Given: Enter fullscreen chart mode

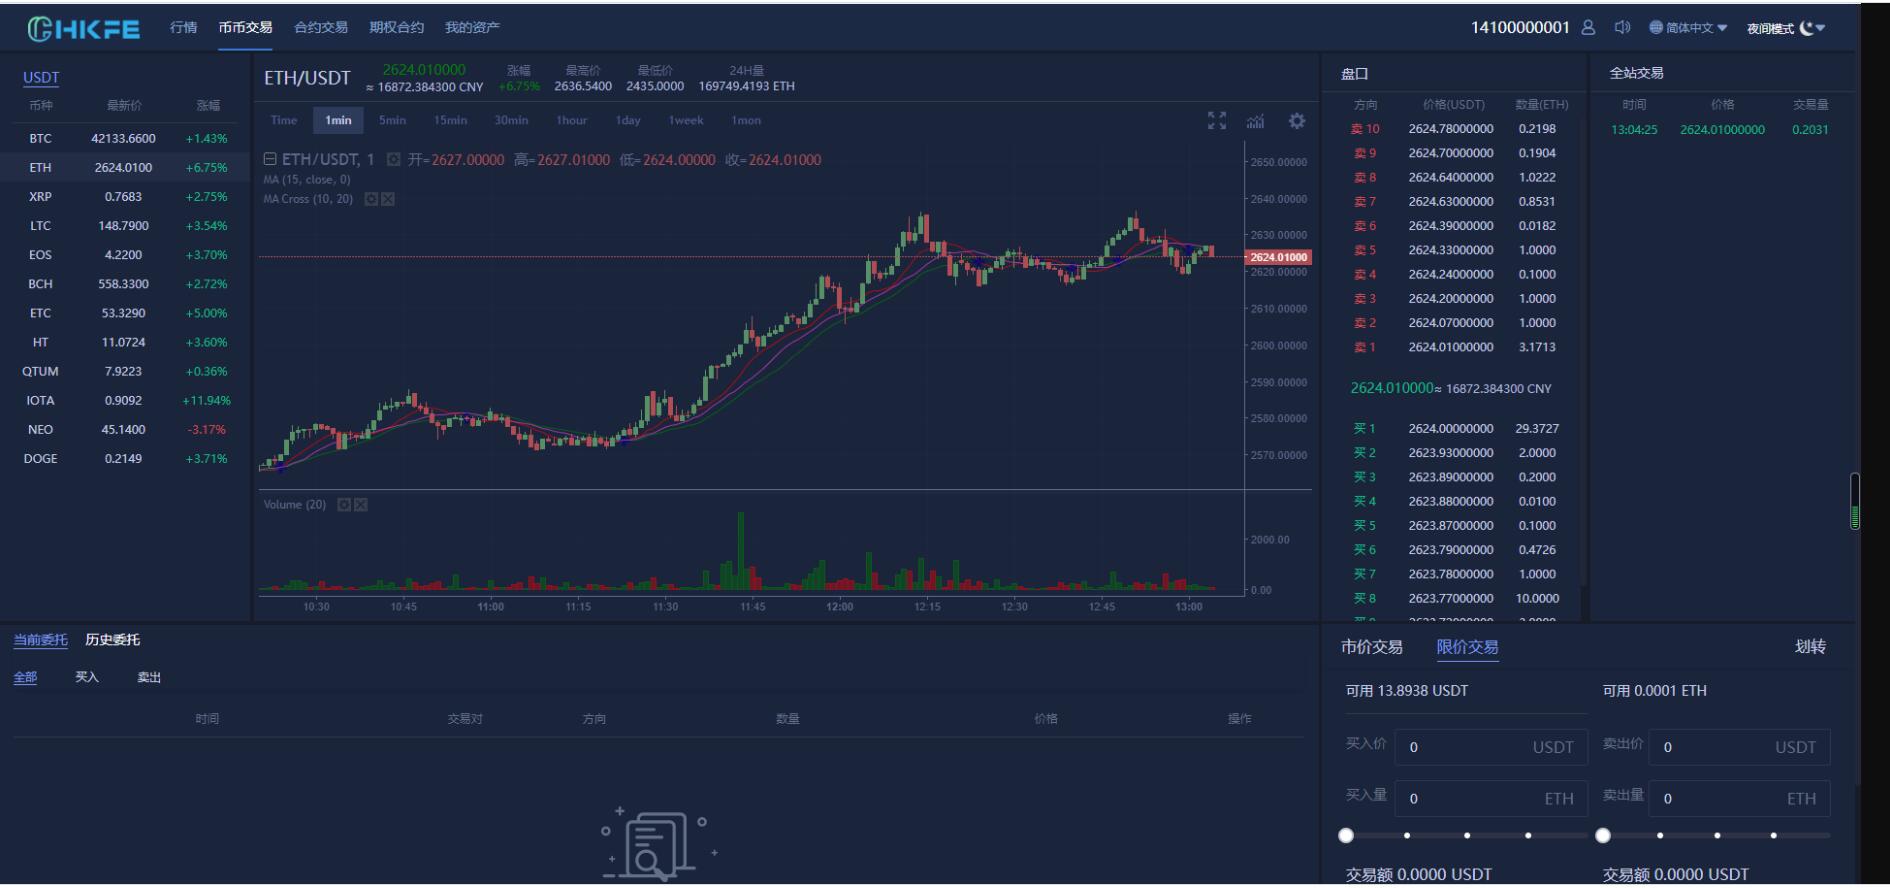Looking at the screenshot, I should coord(1216,121).
